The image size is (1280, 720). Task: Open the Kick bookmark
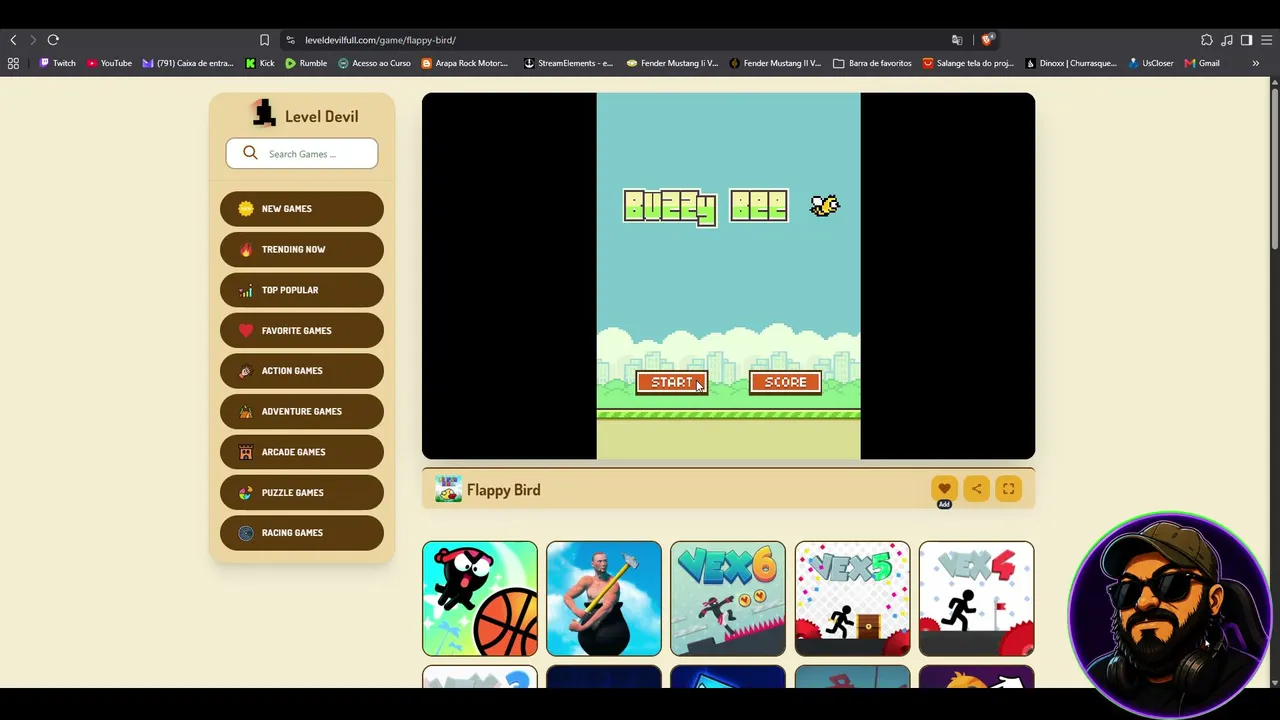(x=260, y=63)
